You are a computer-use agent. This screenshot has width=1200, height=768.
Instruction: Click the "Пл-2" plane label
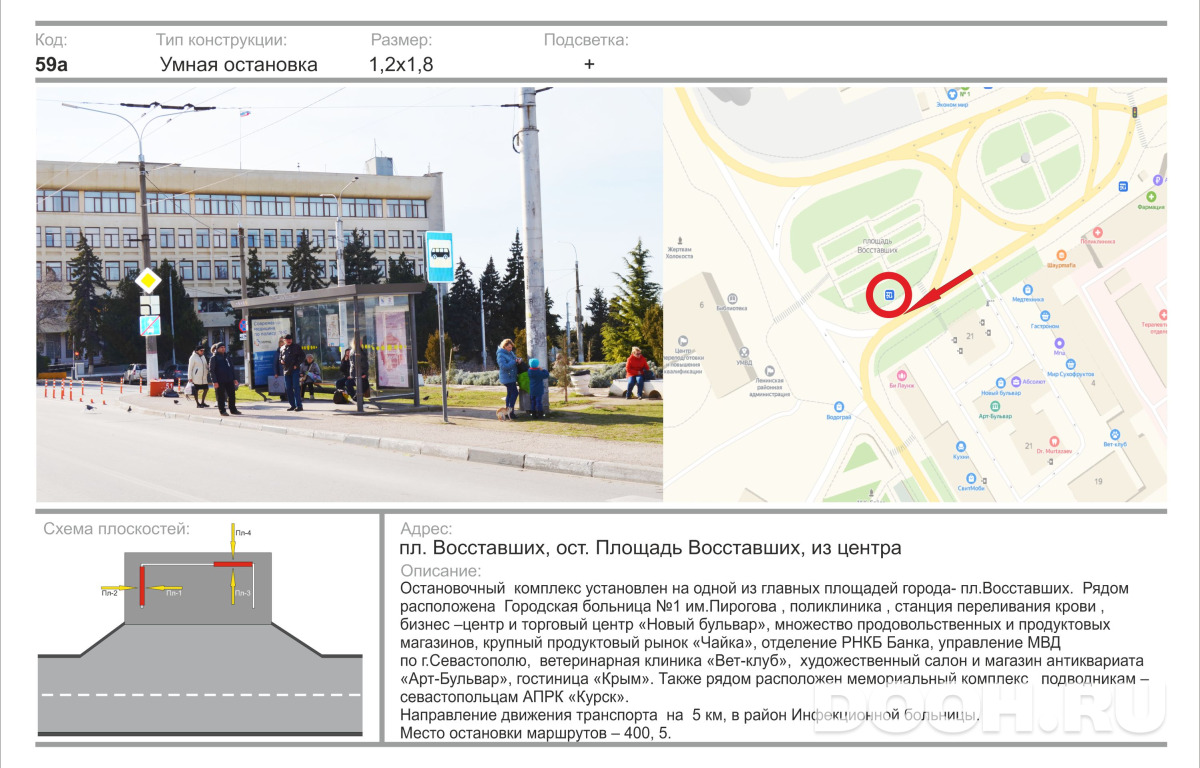pyautogui.click(x=109, y=594)
